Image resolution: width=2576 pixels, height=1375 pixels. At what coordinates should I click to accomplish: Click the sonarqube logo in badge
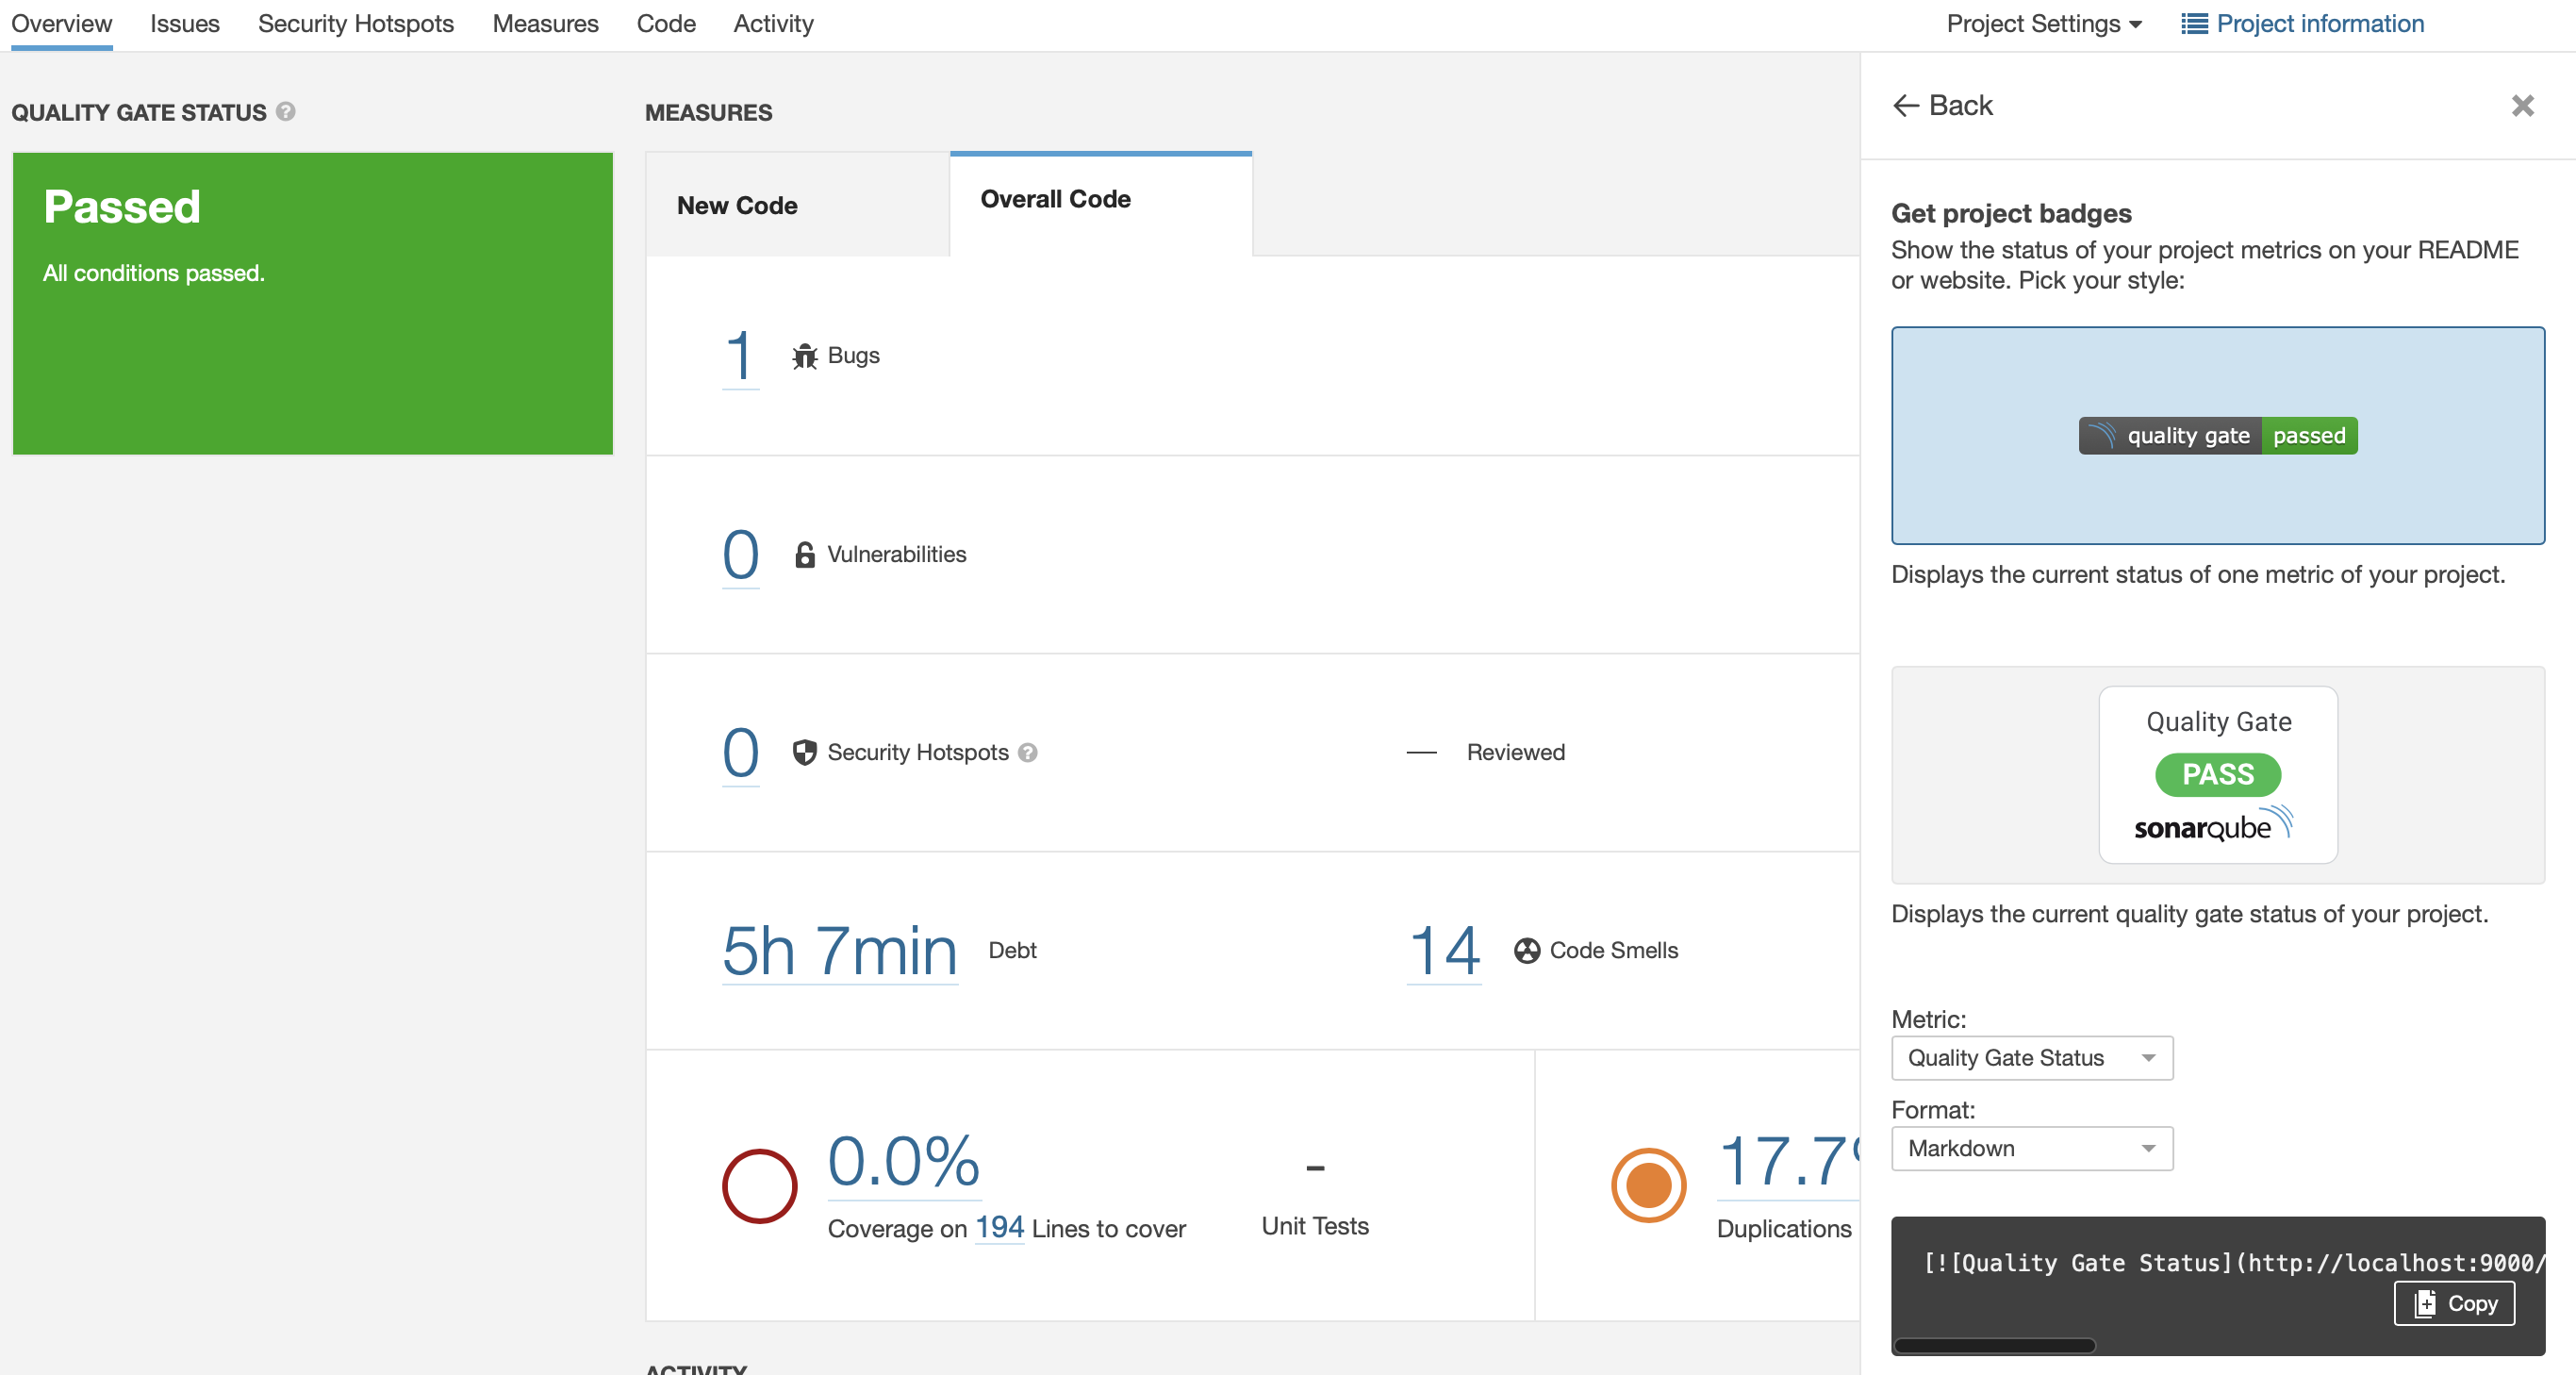point(2214,824)
